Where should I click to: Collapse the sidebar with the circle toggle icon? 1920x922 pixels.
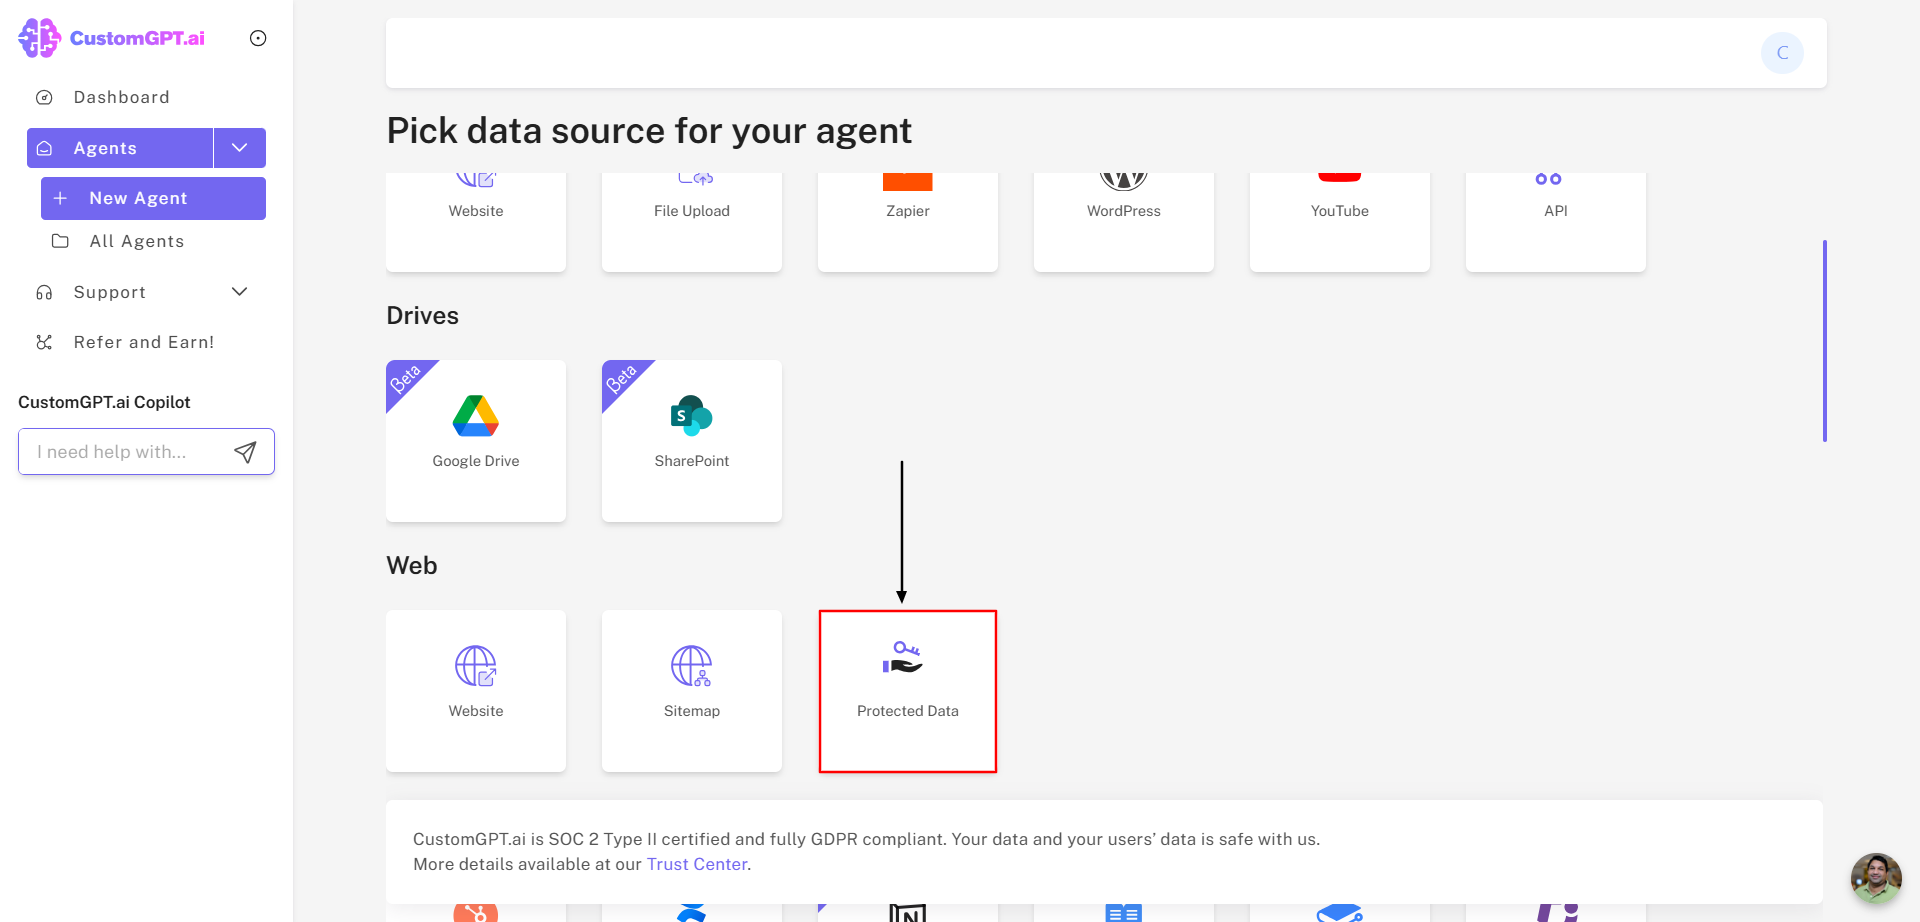pyautogui.click(x=258, y=38)
